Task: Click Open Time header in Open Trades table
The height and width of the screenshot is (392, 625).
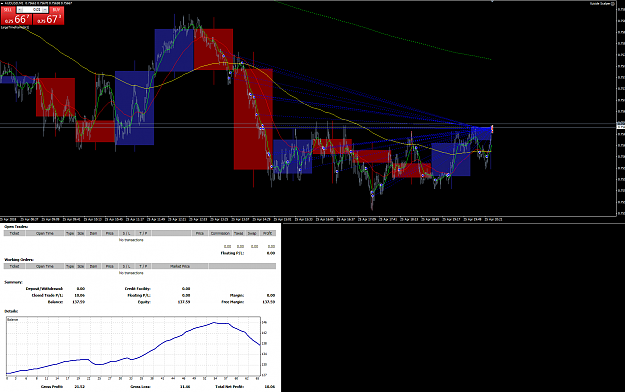Action: tap(45, 233)
